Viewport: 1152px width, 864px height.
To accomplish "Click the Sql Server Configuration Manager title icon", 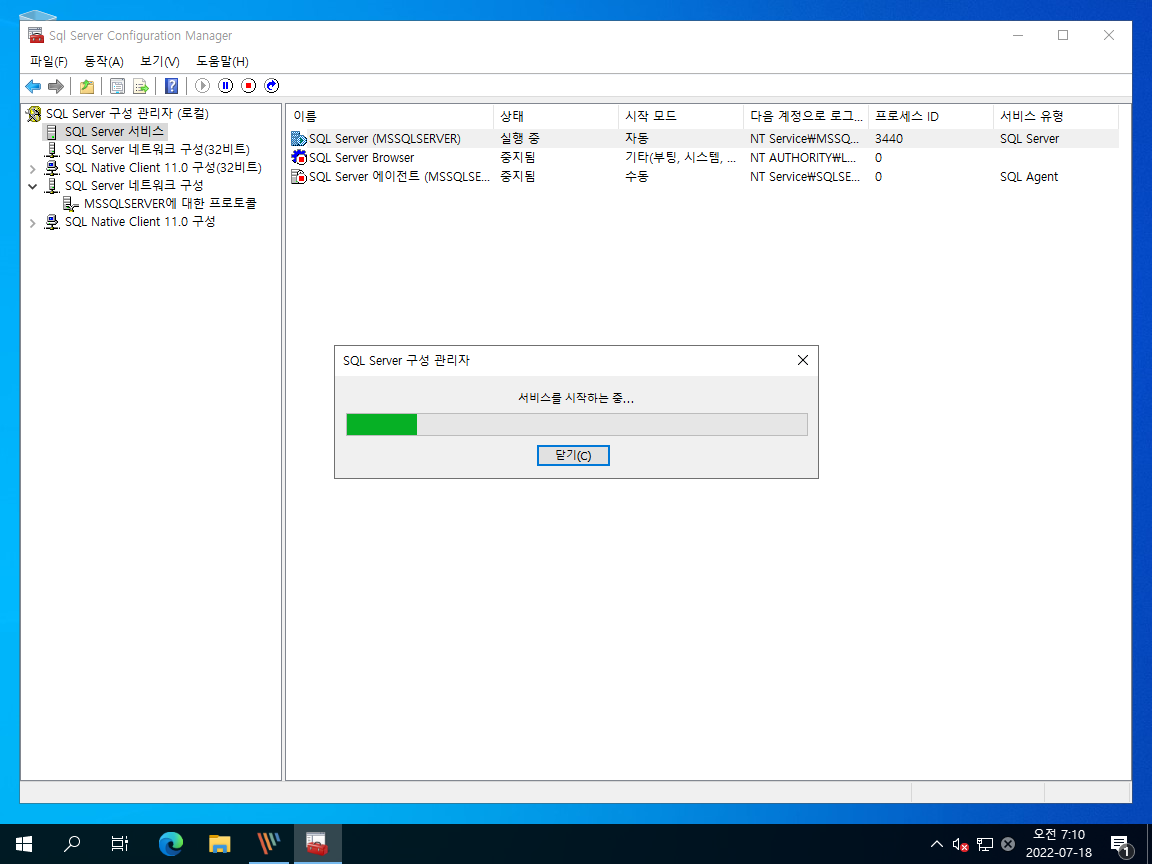I will point(36,35).
